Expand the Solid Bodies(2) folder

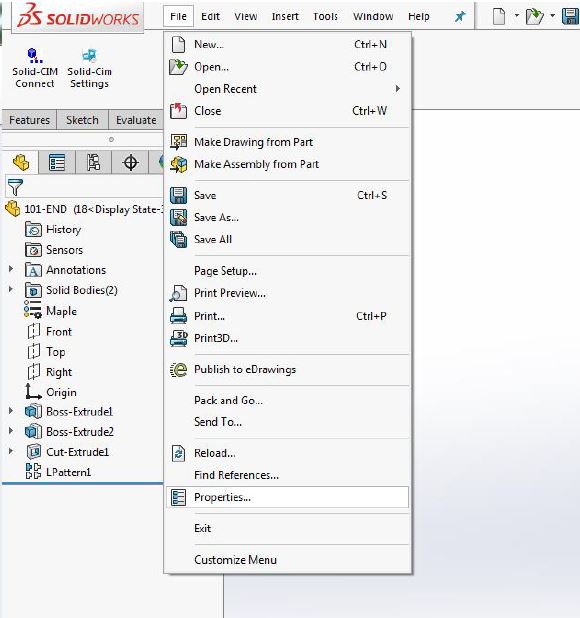[11, 289]
